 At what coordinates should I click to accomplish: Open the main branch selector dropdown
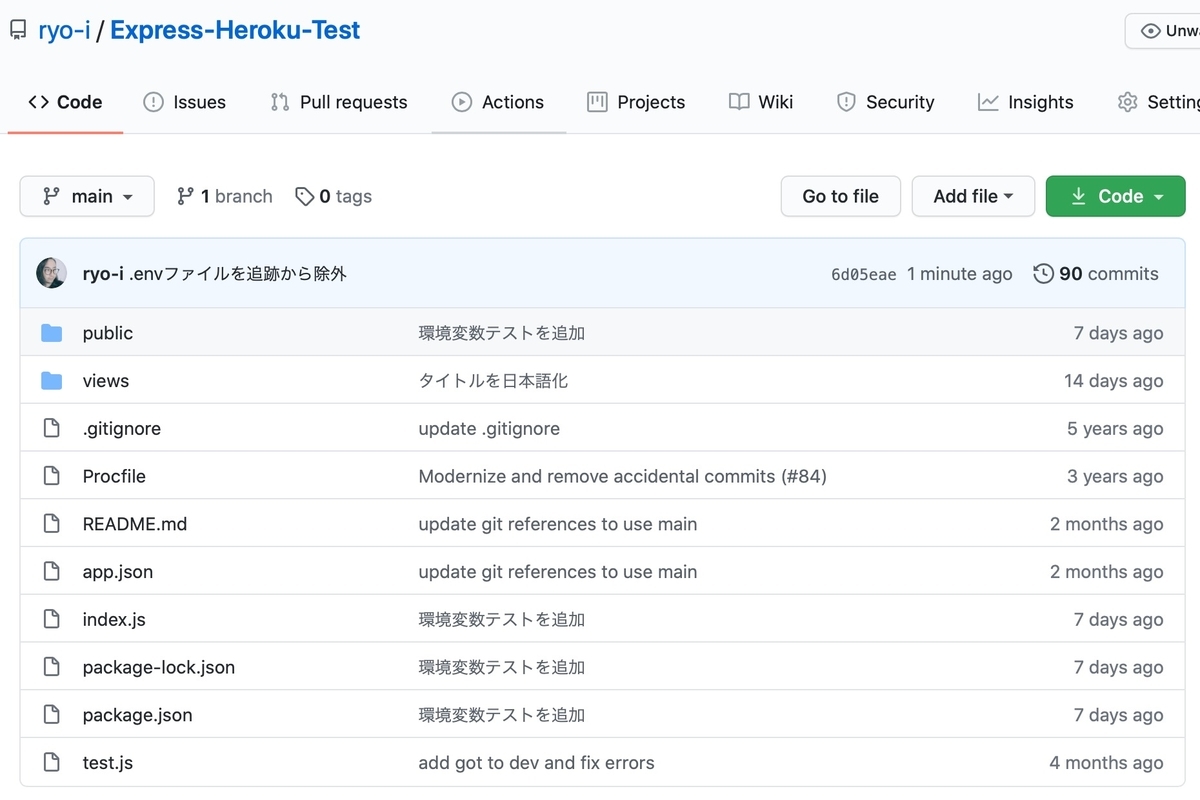click(x=87, y=196)
